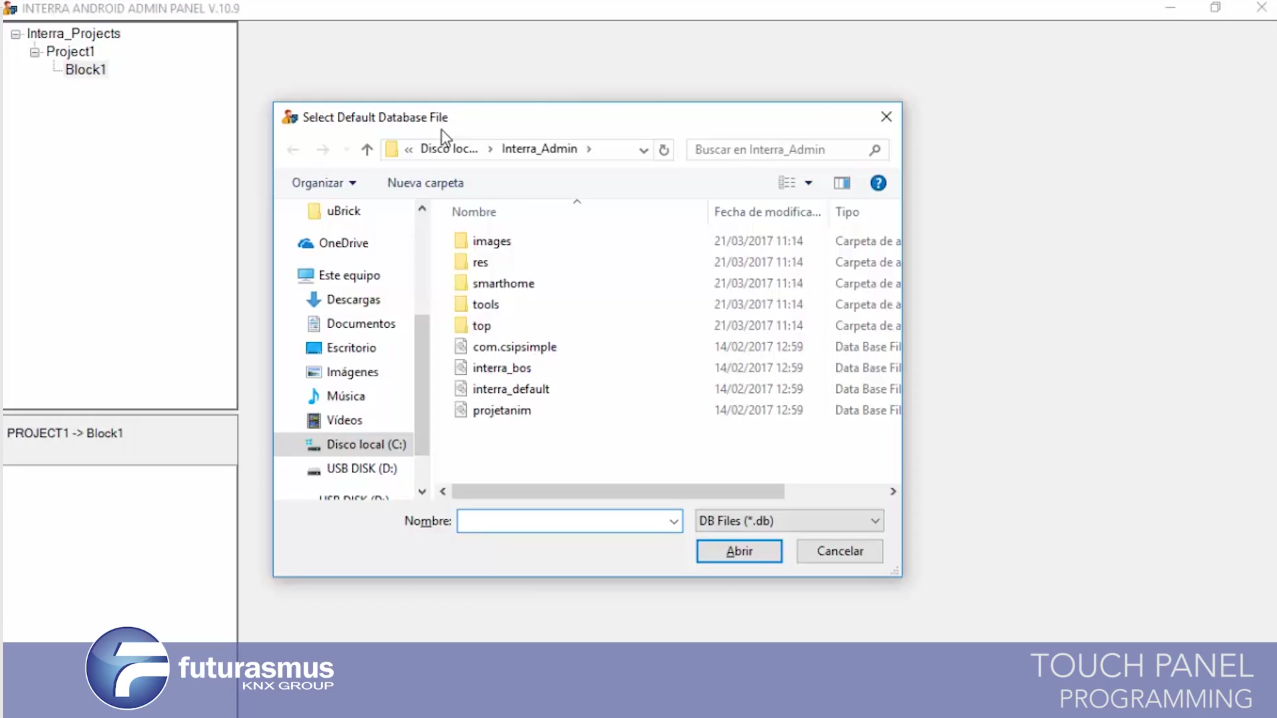This screenshot has width=1277, height=718.
Task: Open the DB Files type dropdown
Action: tap(789, 521)
